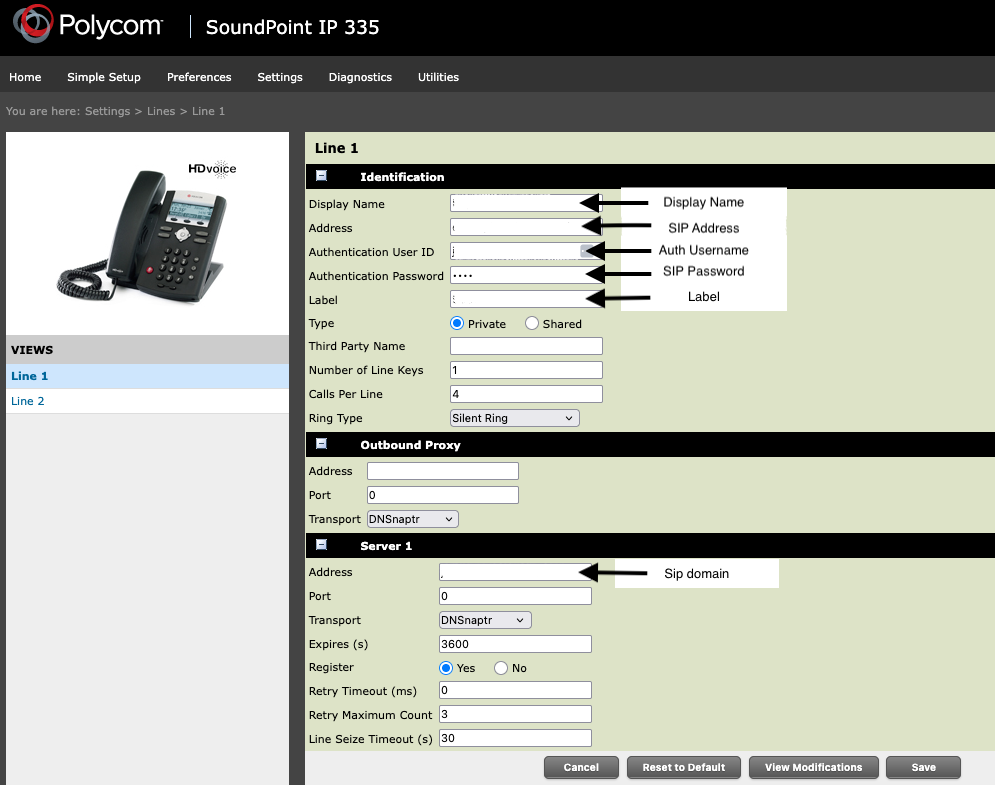This screenshot has width=995, height=785.
Task: Click Reset to Default button
Action: point(684,767)
